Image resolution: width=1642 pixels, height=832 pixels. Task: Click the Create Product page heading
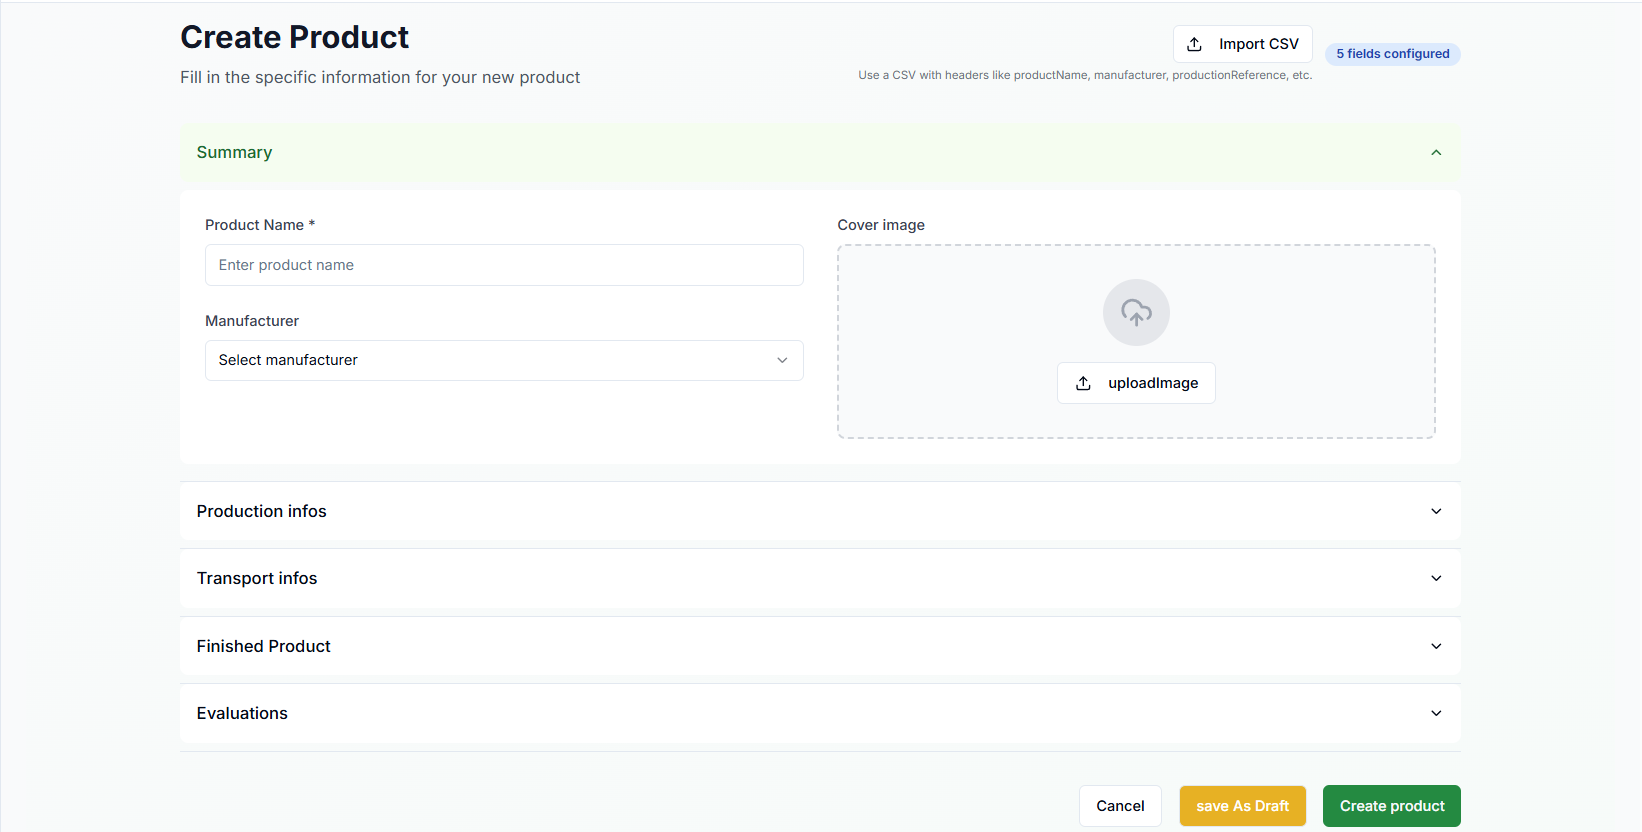pos(294,37)
